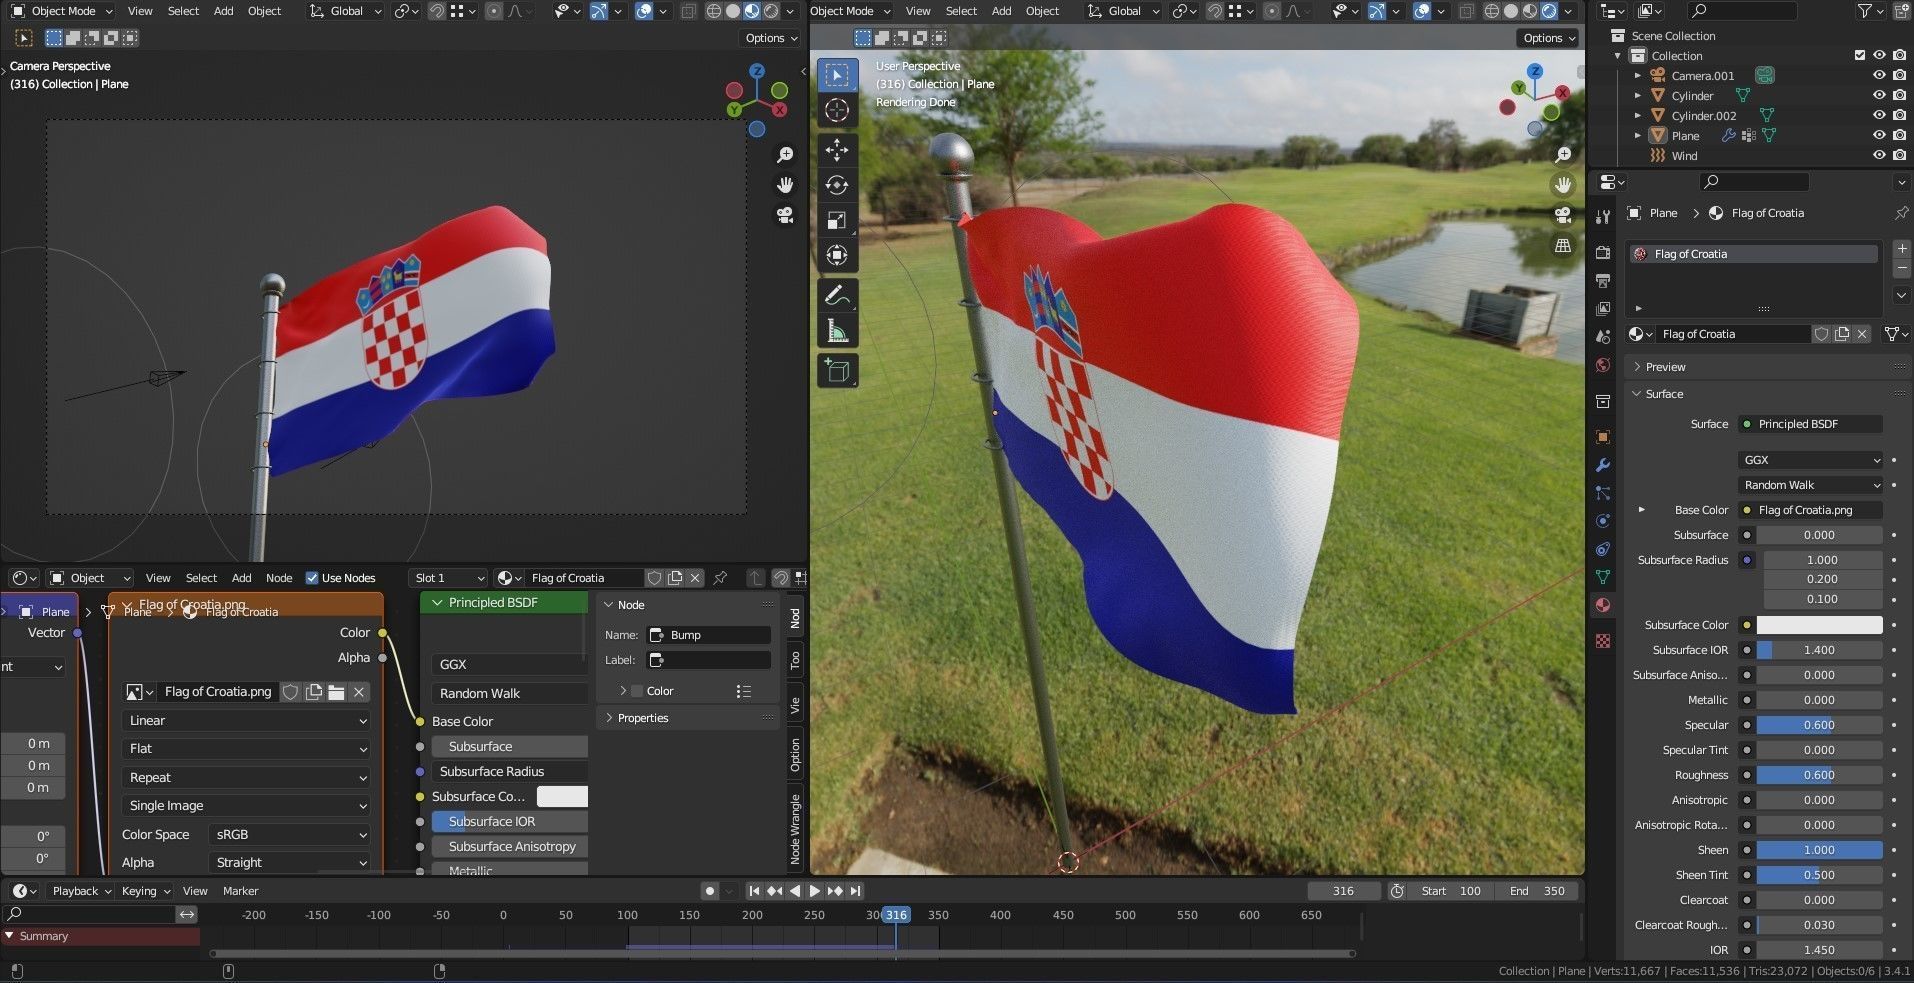Open Modifier properties wrench tab
This screenshot has height=983, width=1914.
[1603, 465]
